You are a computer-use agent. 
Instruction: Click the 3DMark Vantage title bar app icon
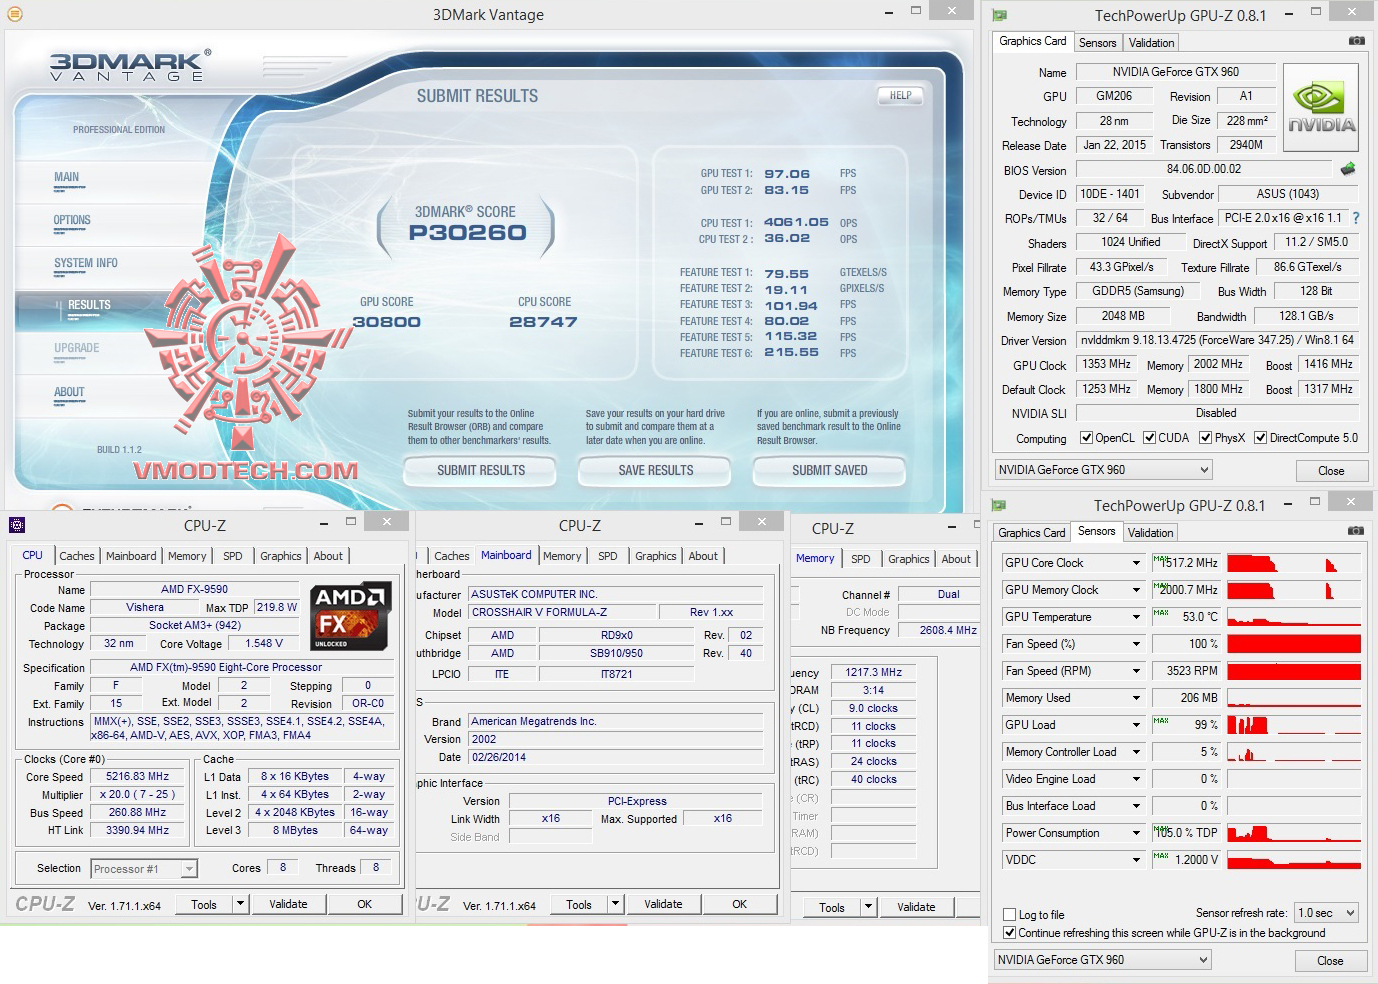tap(13, 14)
